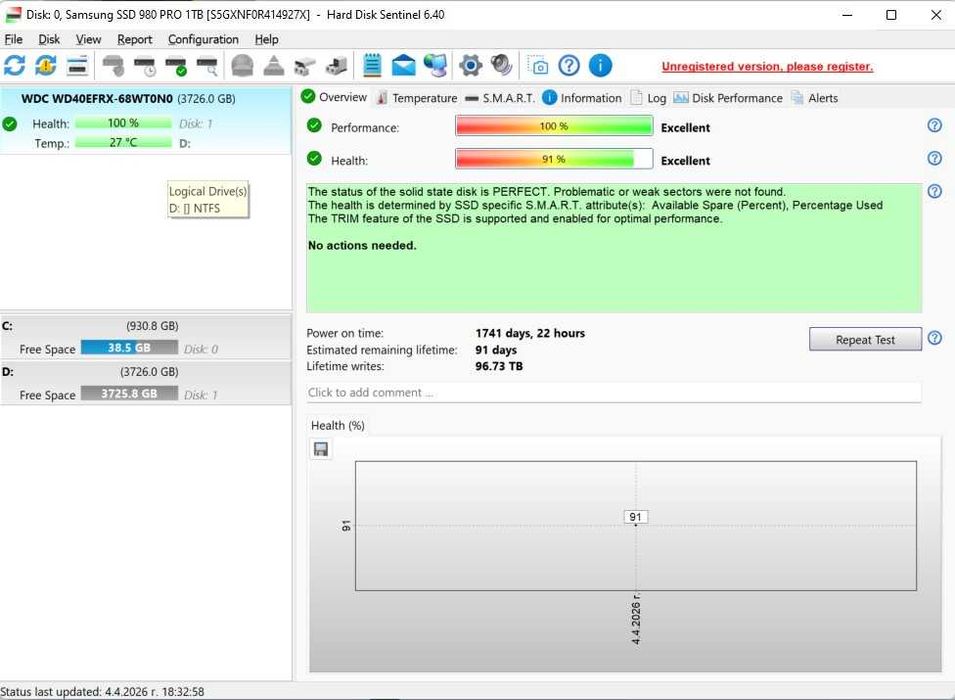Image resolution: width=955 pixels, height=700 pixels.
Task: Click the disk with shield toolbar icon
Action: point(113,65)
